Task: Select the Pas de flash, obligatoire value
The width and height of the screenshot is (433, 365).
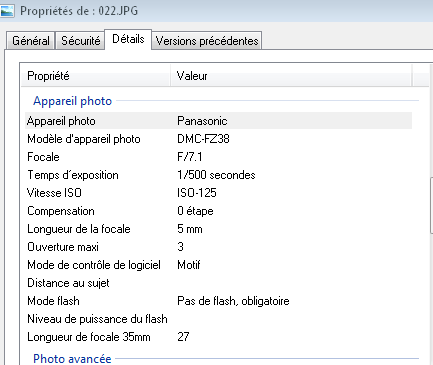Action: click(x=233, y=301)
